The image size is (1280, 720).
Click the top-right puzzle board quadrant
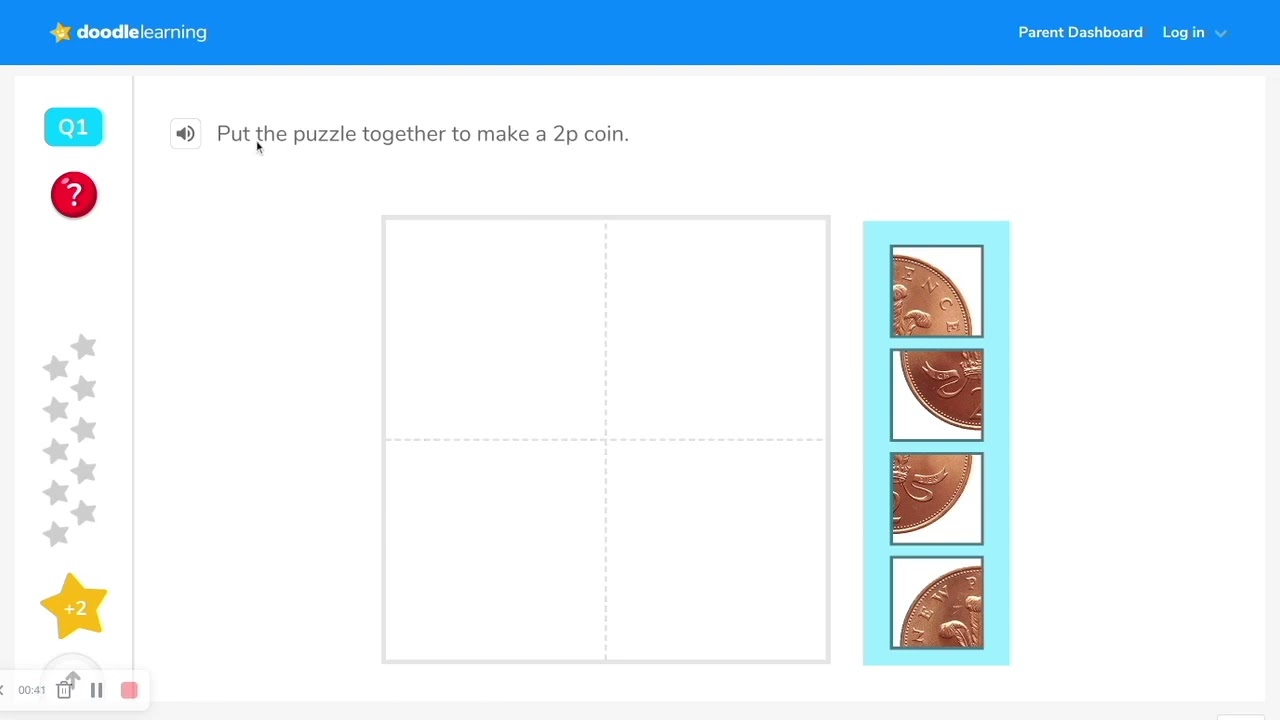716,329
